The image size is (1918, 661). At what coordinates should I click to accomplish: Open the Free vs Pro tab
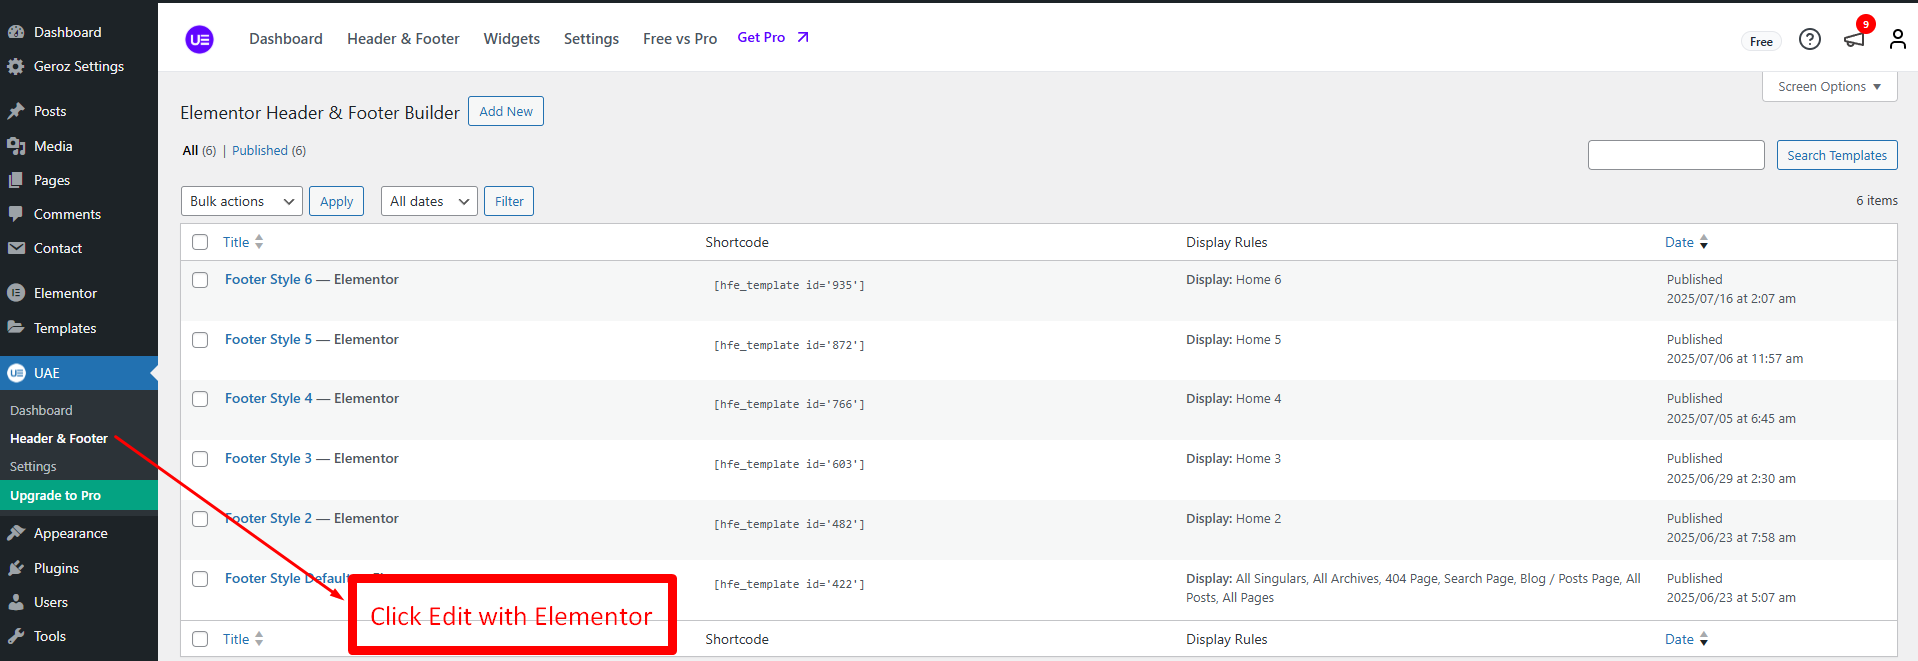(679, 39)
